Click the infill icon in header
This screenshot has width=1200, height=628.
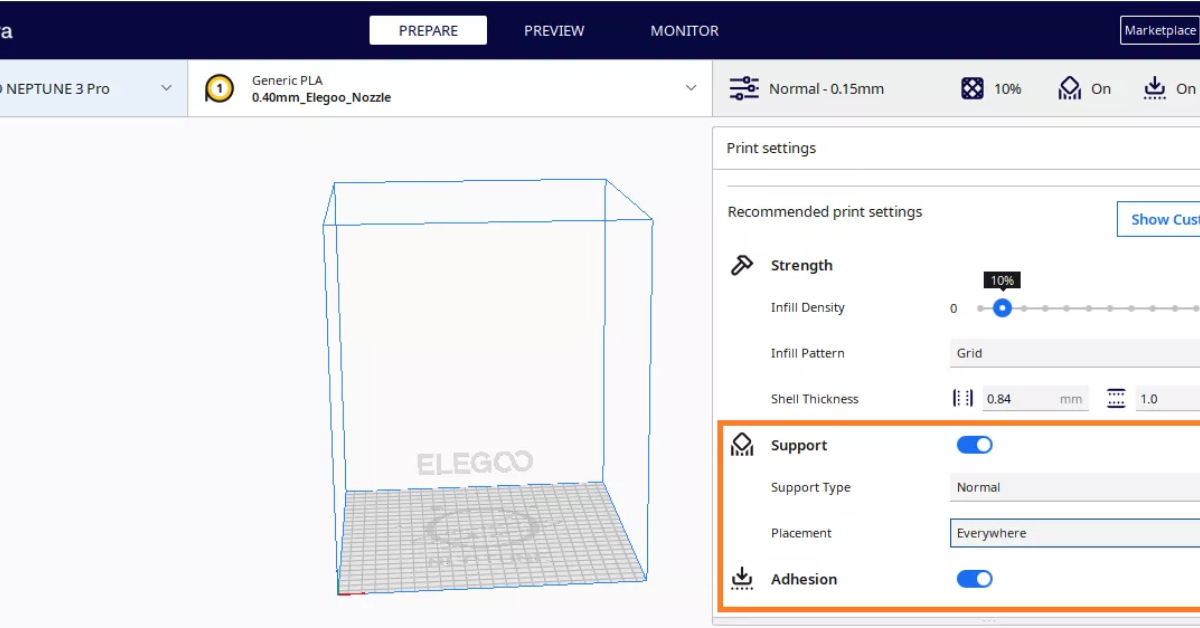[972, 89]
